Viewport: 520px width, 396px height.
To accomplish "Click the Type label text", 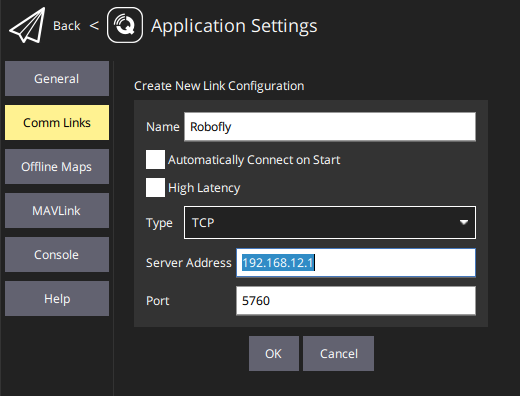I will [159, 223].
